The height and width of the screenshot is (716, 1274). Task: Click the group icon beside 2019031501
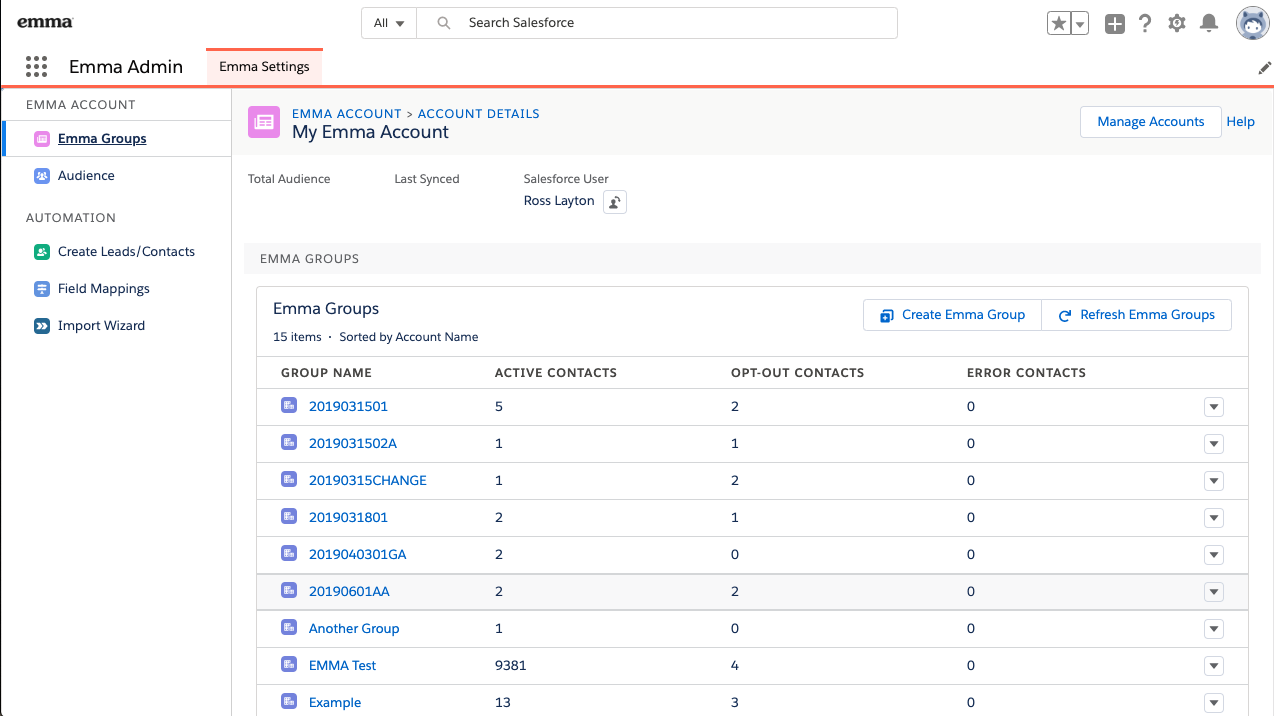289,405
